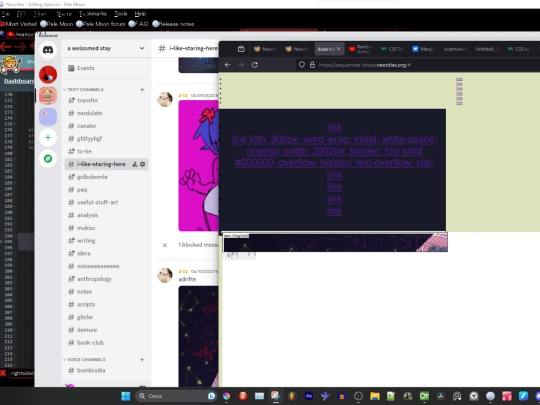The height and width of the screenshot is (405, 540).
Task: Click the padlock site info icon
Action: (x=312, y=65)
